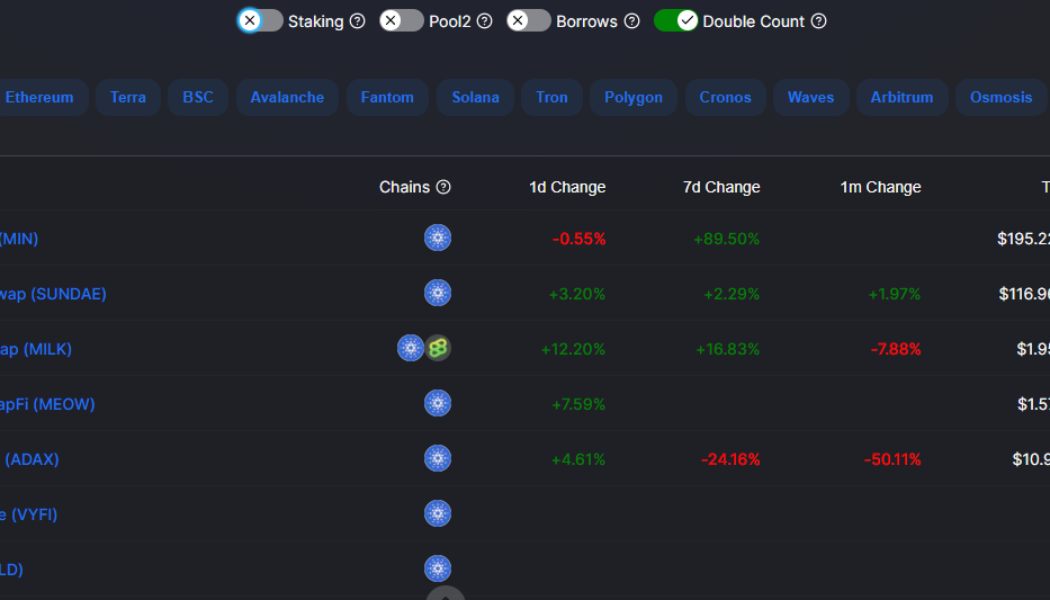
Task: Click the Cardano chain icon in SUNDAE row
Action: 438,293
